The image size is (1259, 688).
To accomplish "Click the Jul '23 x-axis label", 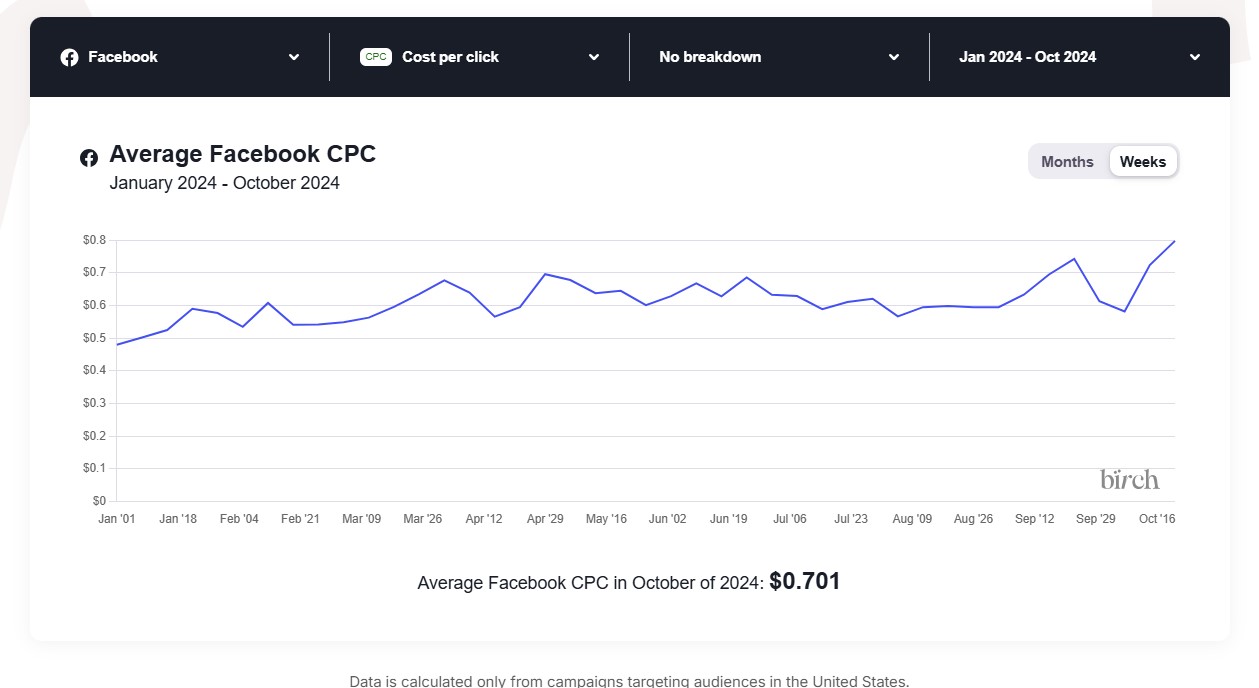I will pyautogui.click(x=851, y=519).
